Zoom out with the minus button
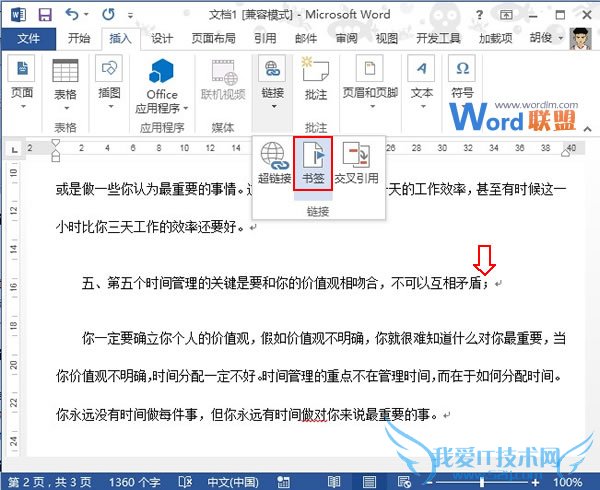The height and width of the screenshot is (490, 600). (x=429, y=482)
